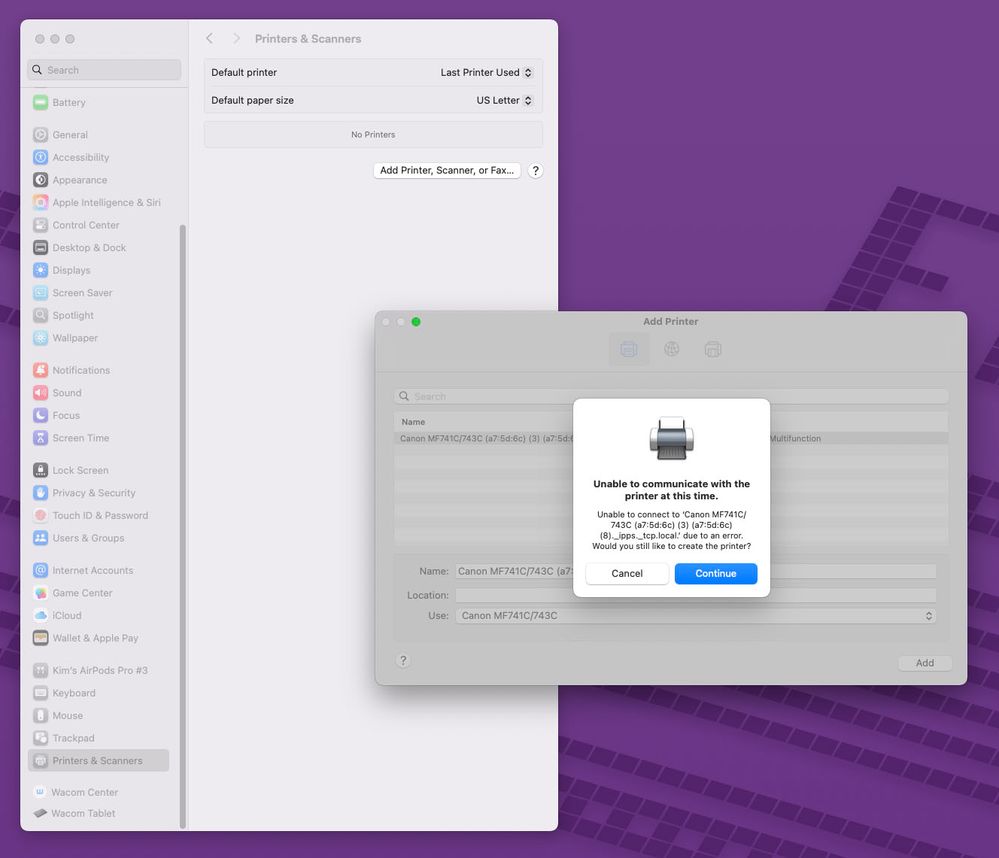Open Control Center settings icon
Screen dimensions: 999x858
point(40,225)
